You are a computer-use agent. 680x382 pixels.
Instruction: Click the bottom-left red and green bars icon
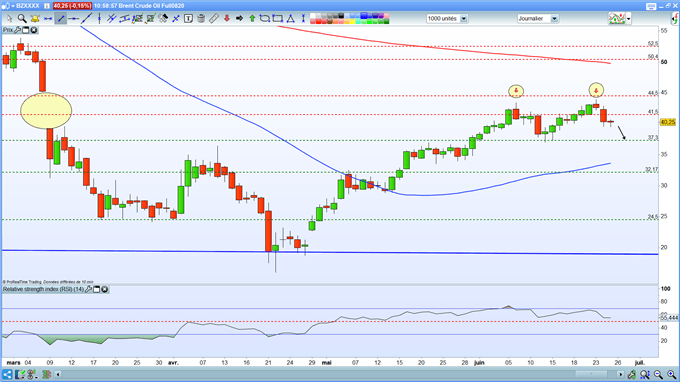click(46, 374)
